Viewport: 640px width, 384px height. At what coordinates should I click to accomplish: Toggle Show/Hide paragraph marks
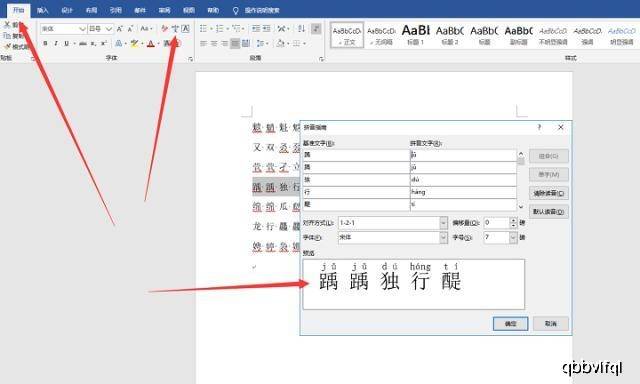[316, 29]
